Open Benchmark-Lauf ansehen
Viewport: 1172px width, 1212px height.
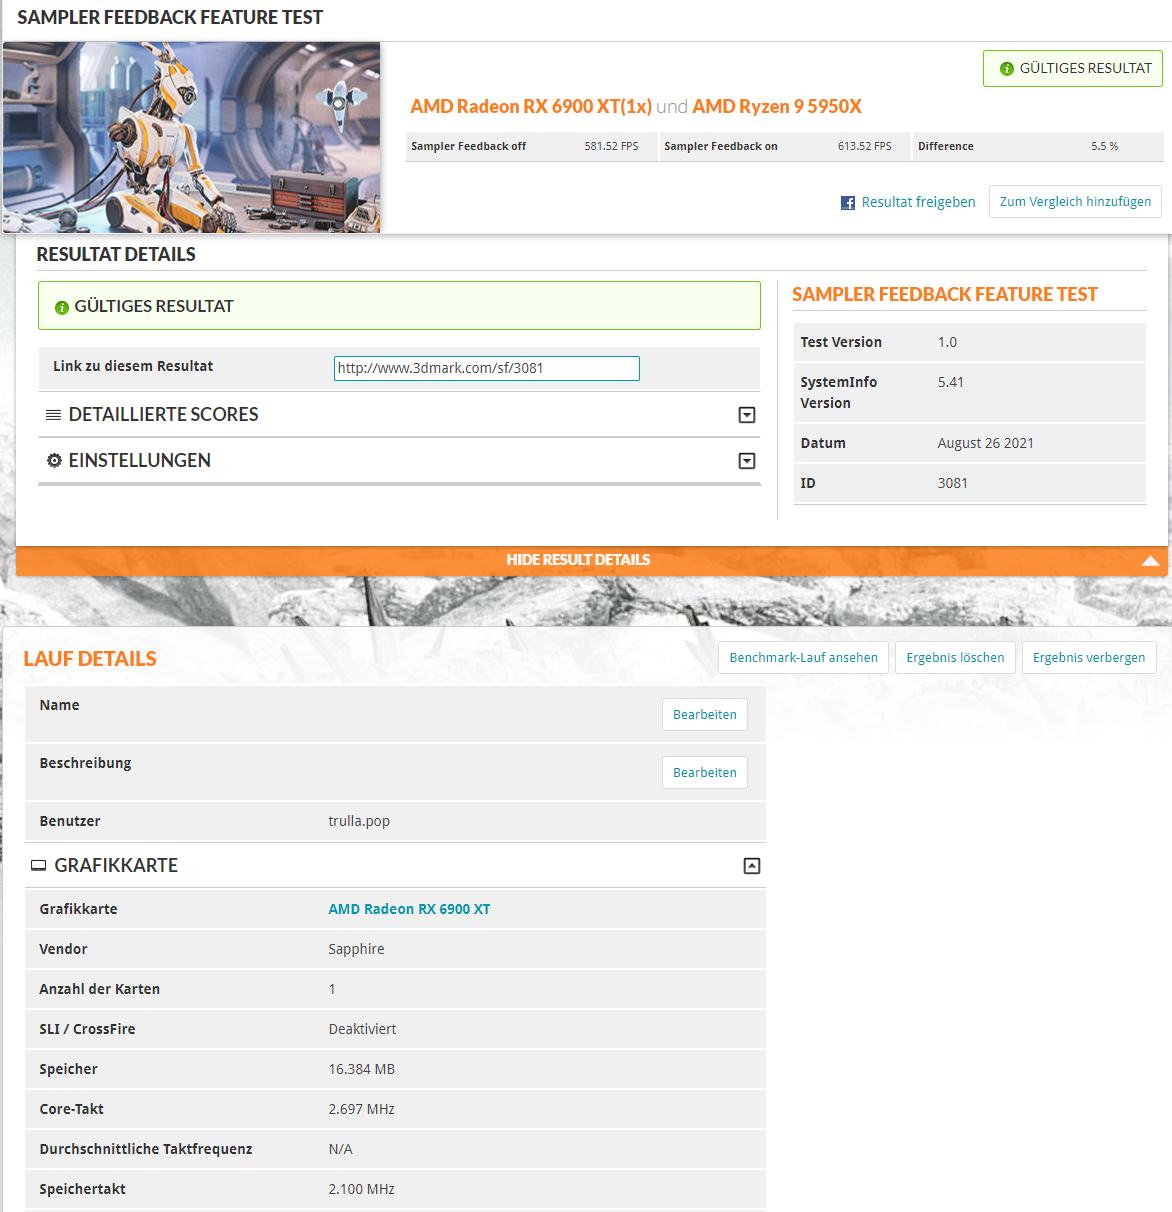click(803, 657)
